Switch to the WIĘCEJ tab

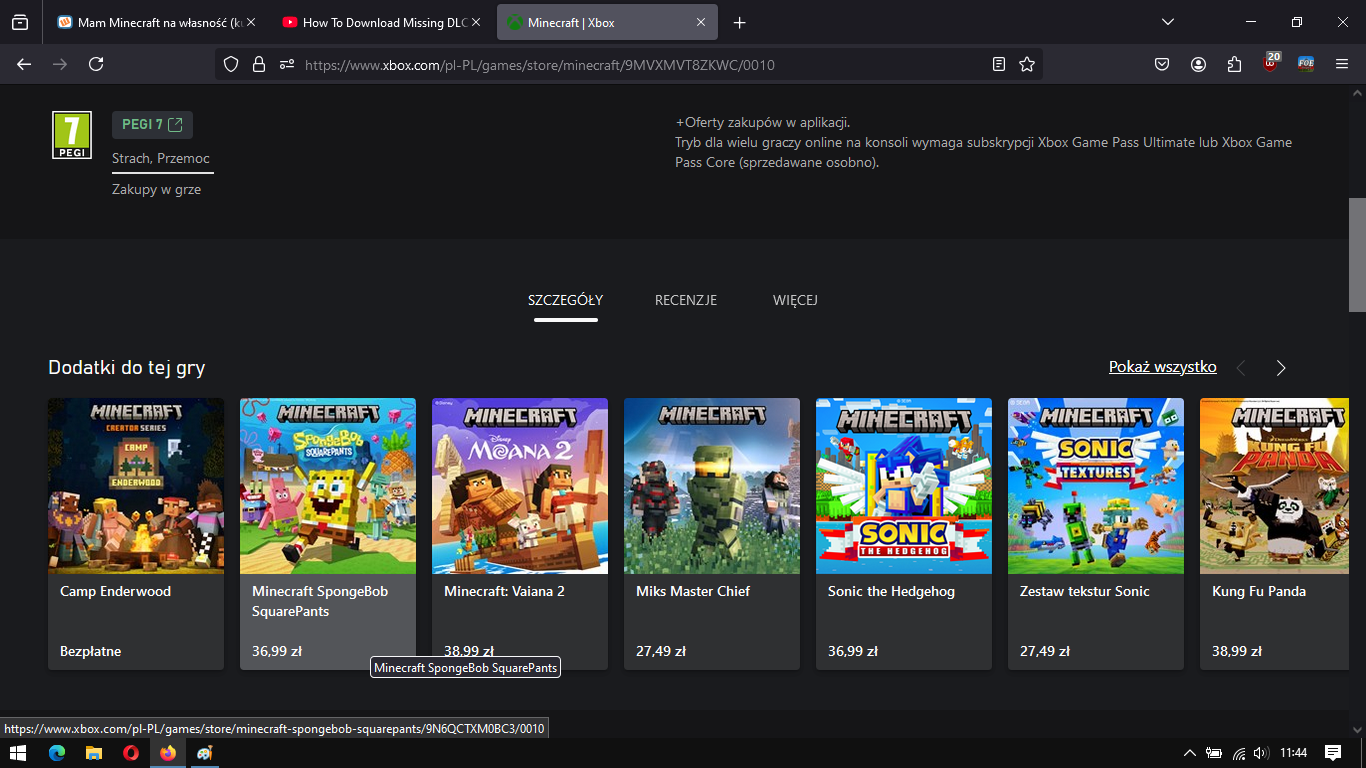pyautogui.click(x=795, y=300)
